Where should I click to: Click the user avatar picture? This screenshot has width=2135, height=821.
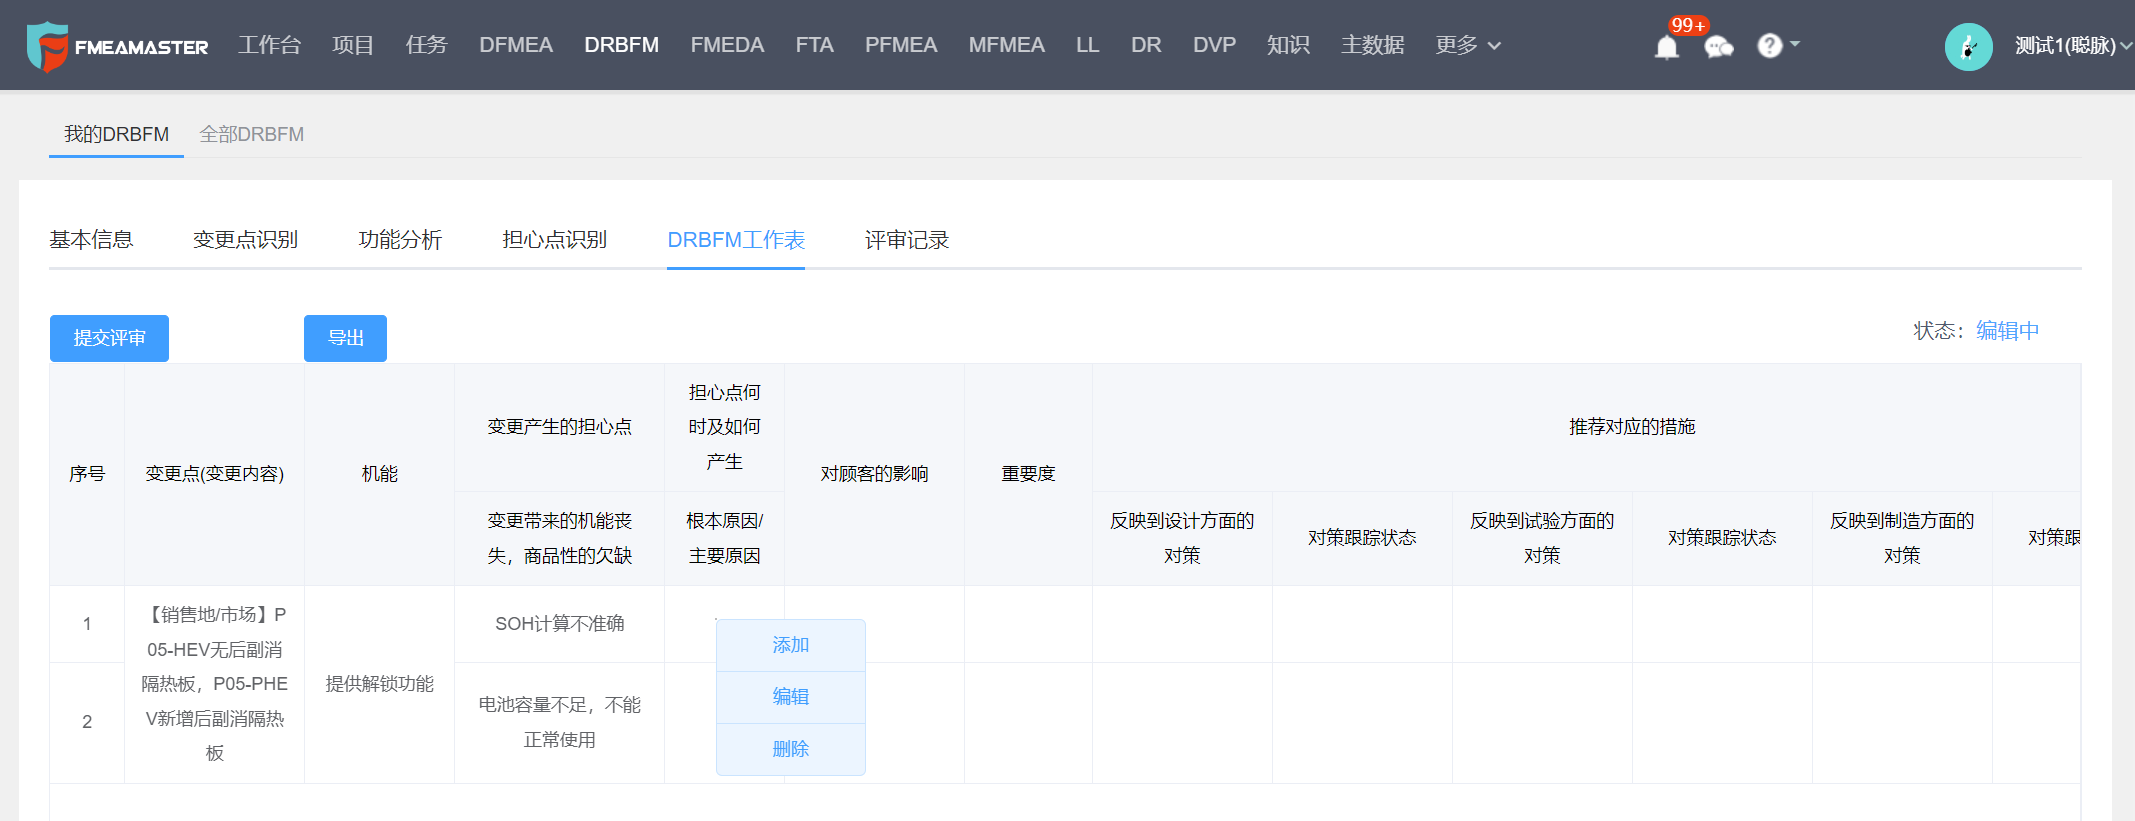(1968, 46)
